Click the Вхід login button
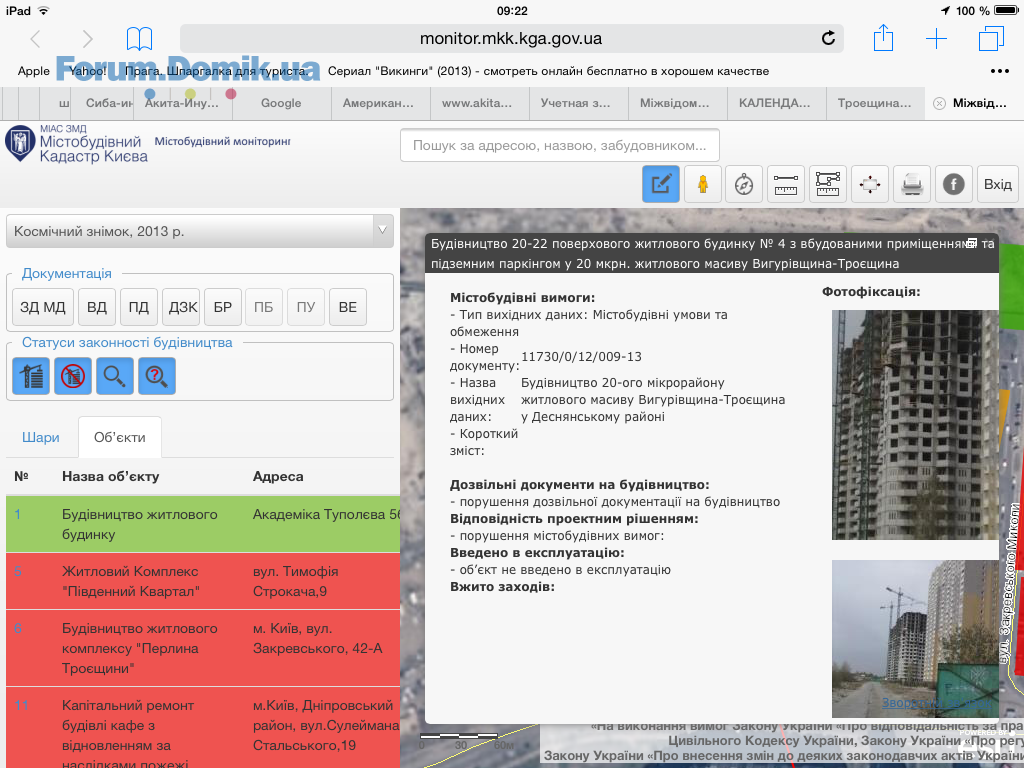The height and width of the screenshot is (768, 1024). pyautogui.click(x=998, y=184)
